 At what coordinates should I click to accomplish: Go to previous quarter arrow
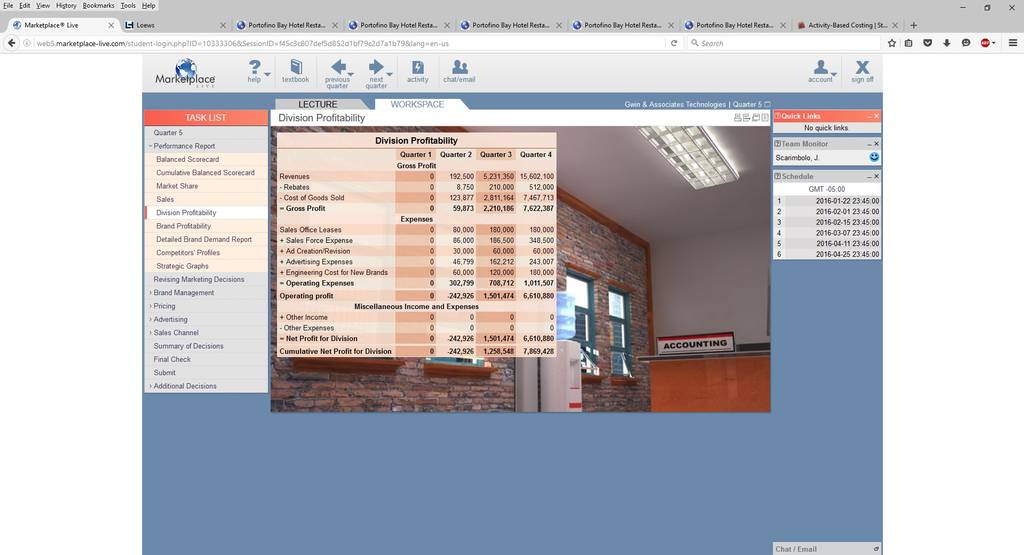pyautogui.click(x=338, y=73)
